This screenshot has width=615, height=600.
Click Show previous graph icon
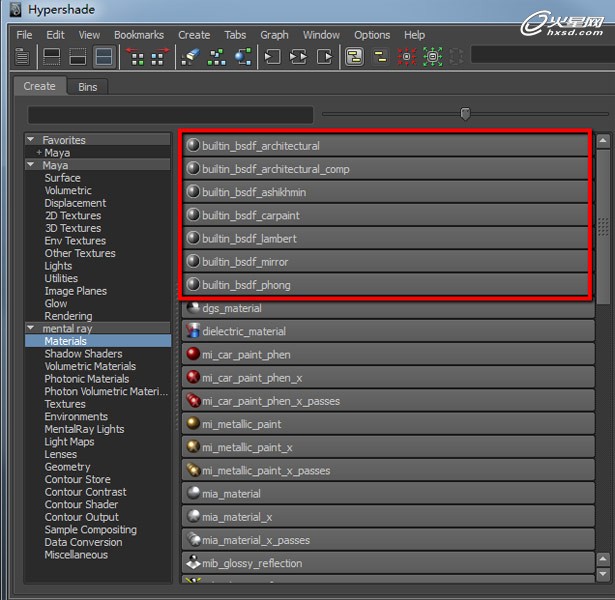(x=137, y=57)
